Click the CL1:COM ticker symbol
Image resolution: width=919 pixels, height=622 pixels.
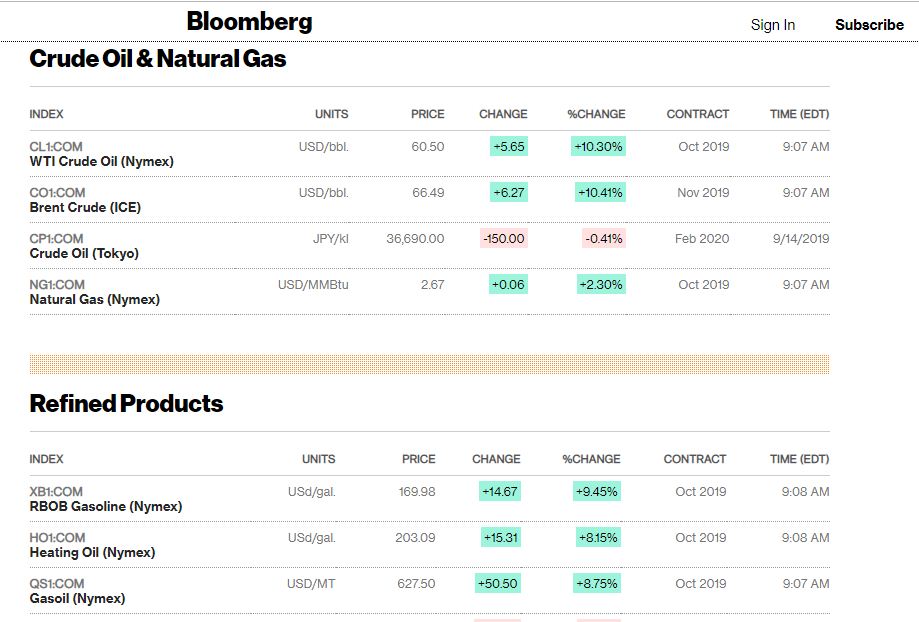(x=57, y=146)
